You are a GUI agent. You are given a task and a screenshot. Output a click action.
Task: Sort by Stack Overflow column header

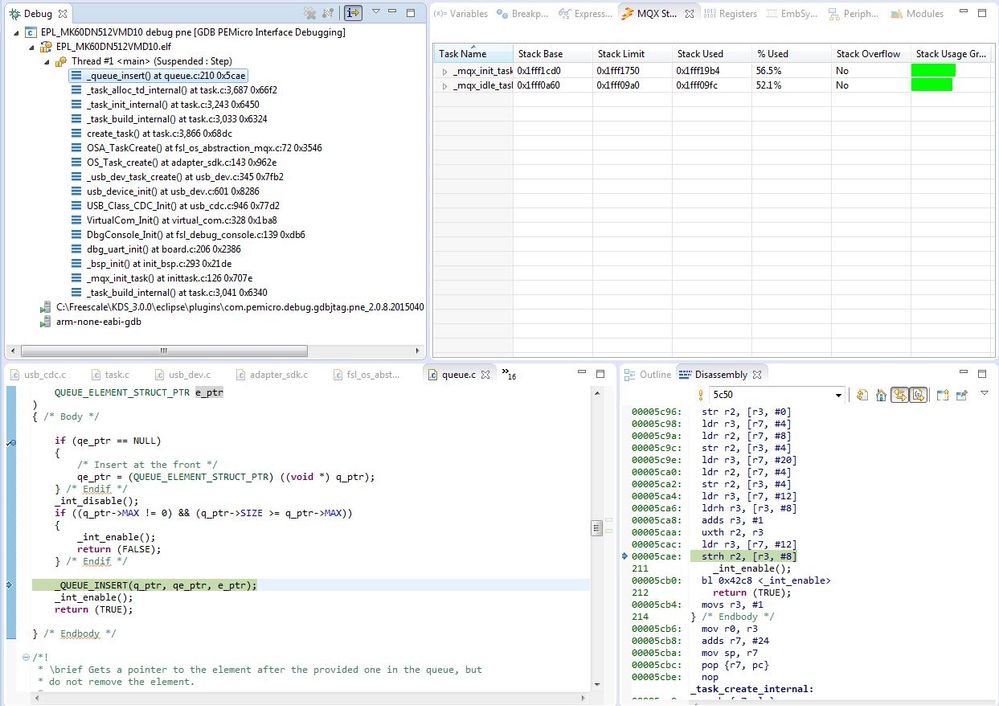871,54
